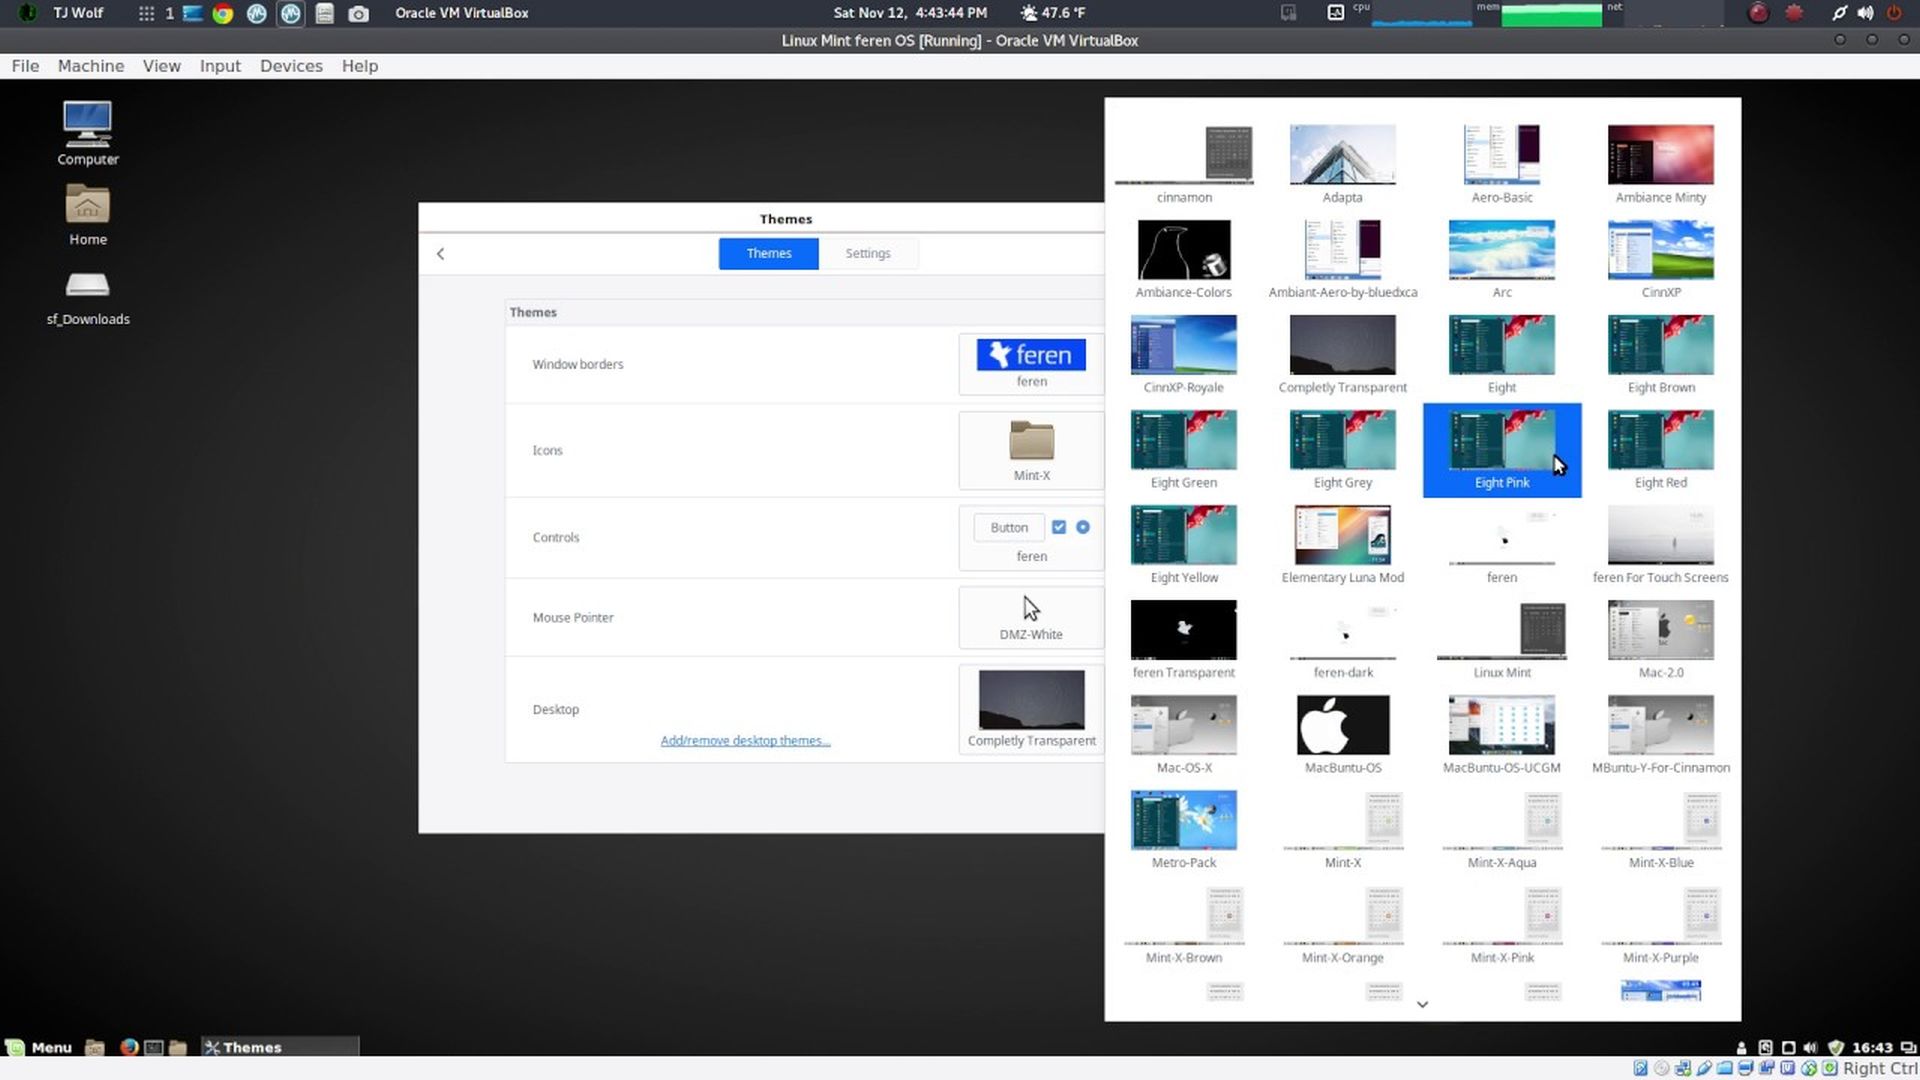This screenshot has width=1920, height=1080.
Task: Go back with the Themes window arrow
Action: (x=440, y=254)
